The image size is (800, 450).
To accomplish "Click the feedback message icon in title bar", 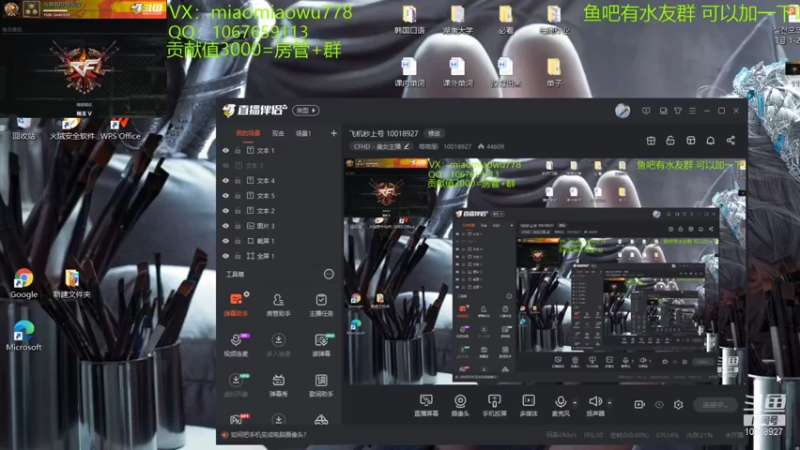I will (x=646, y=111).
